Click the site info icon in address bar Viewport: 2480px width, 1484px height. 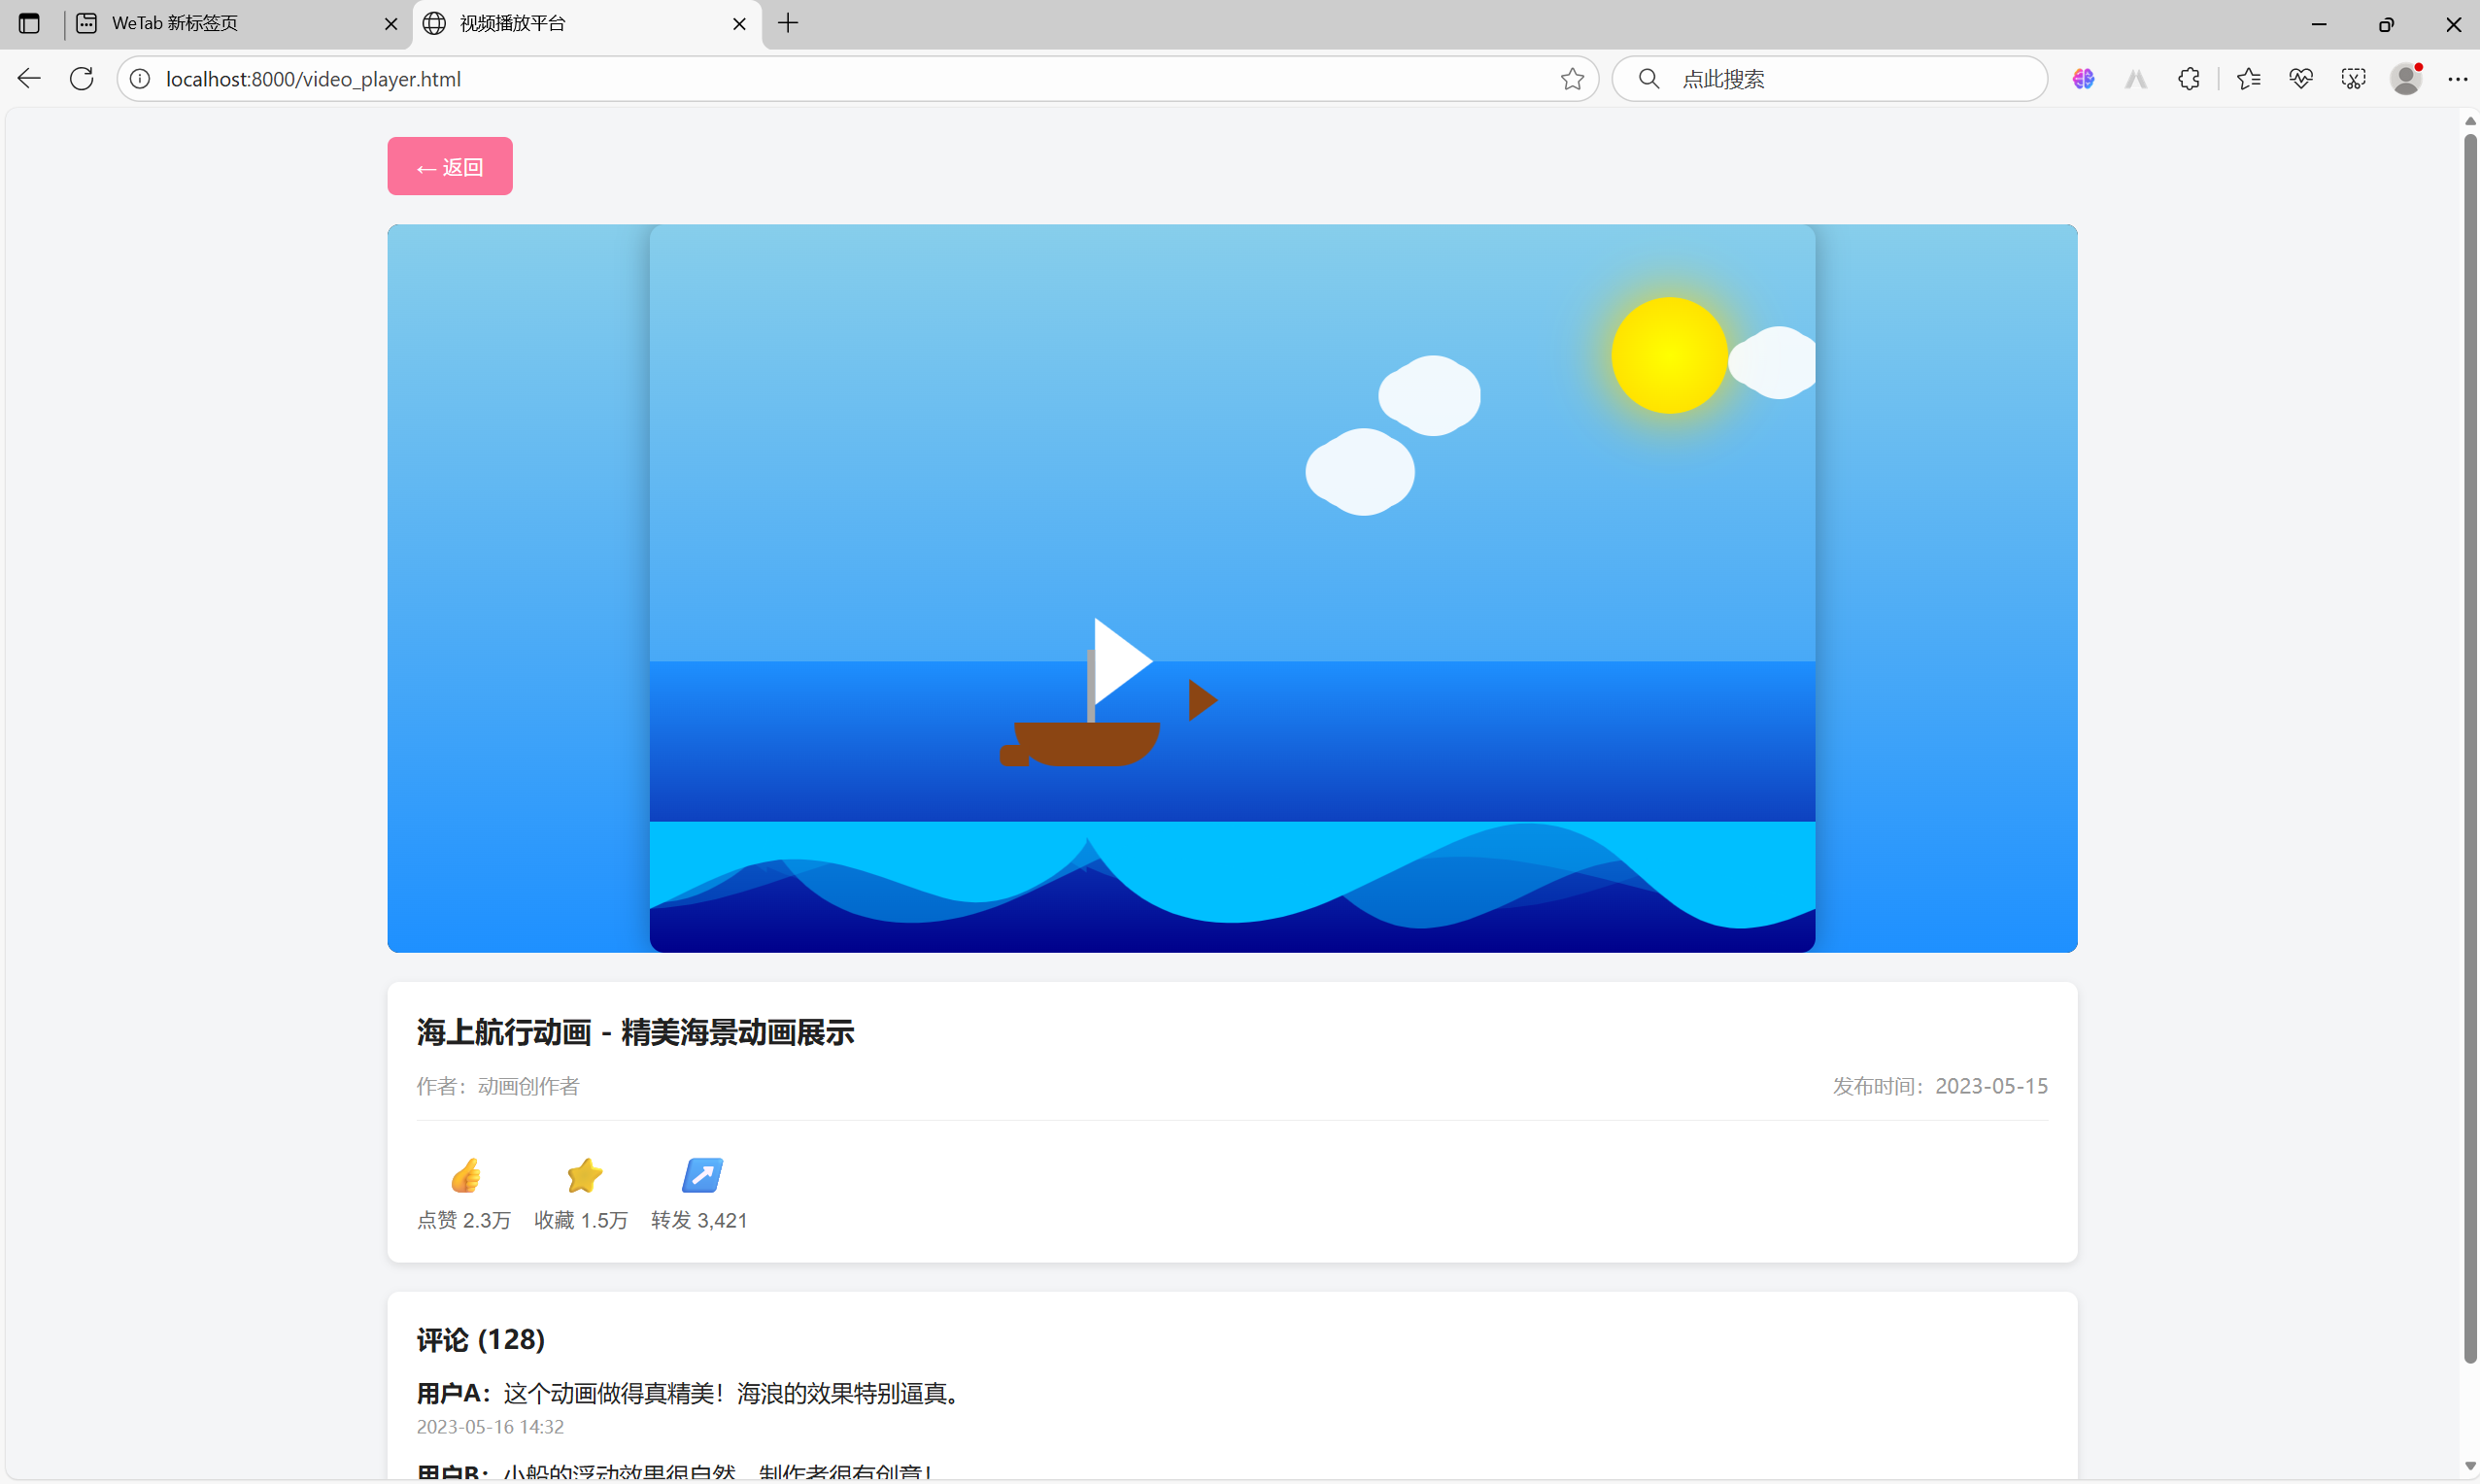[139, 79]
